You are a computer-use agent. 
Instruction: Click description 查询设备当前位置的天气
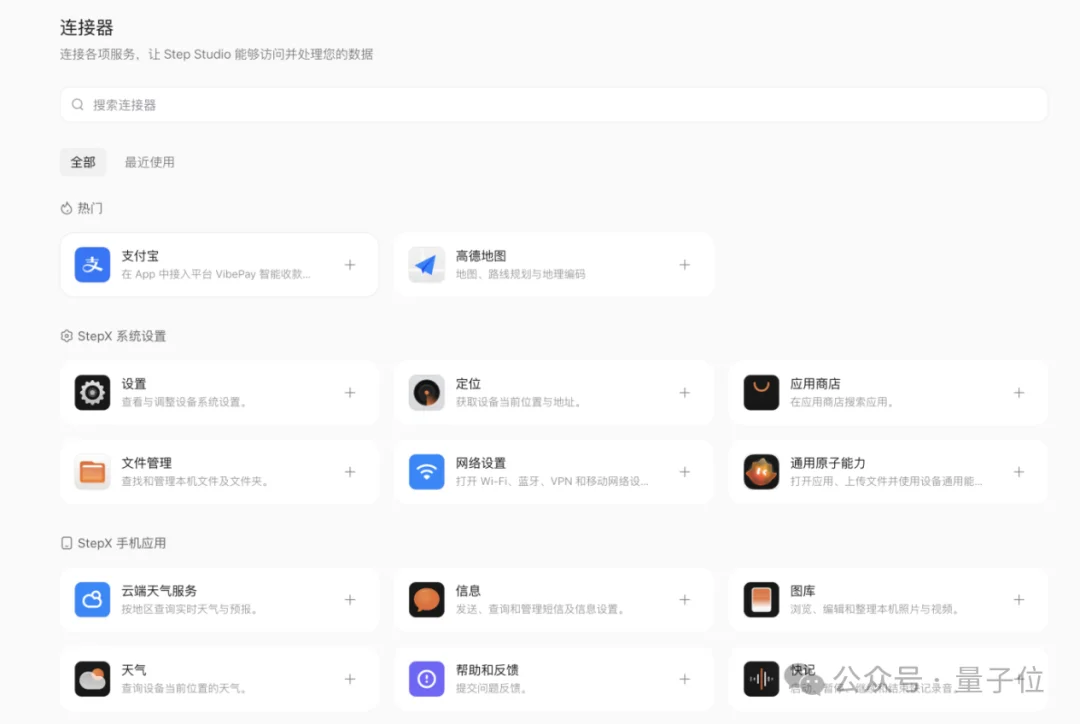click(x=184, y=688)
